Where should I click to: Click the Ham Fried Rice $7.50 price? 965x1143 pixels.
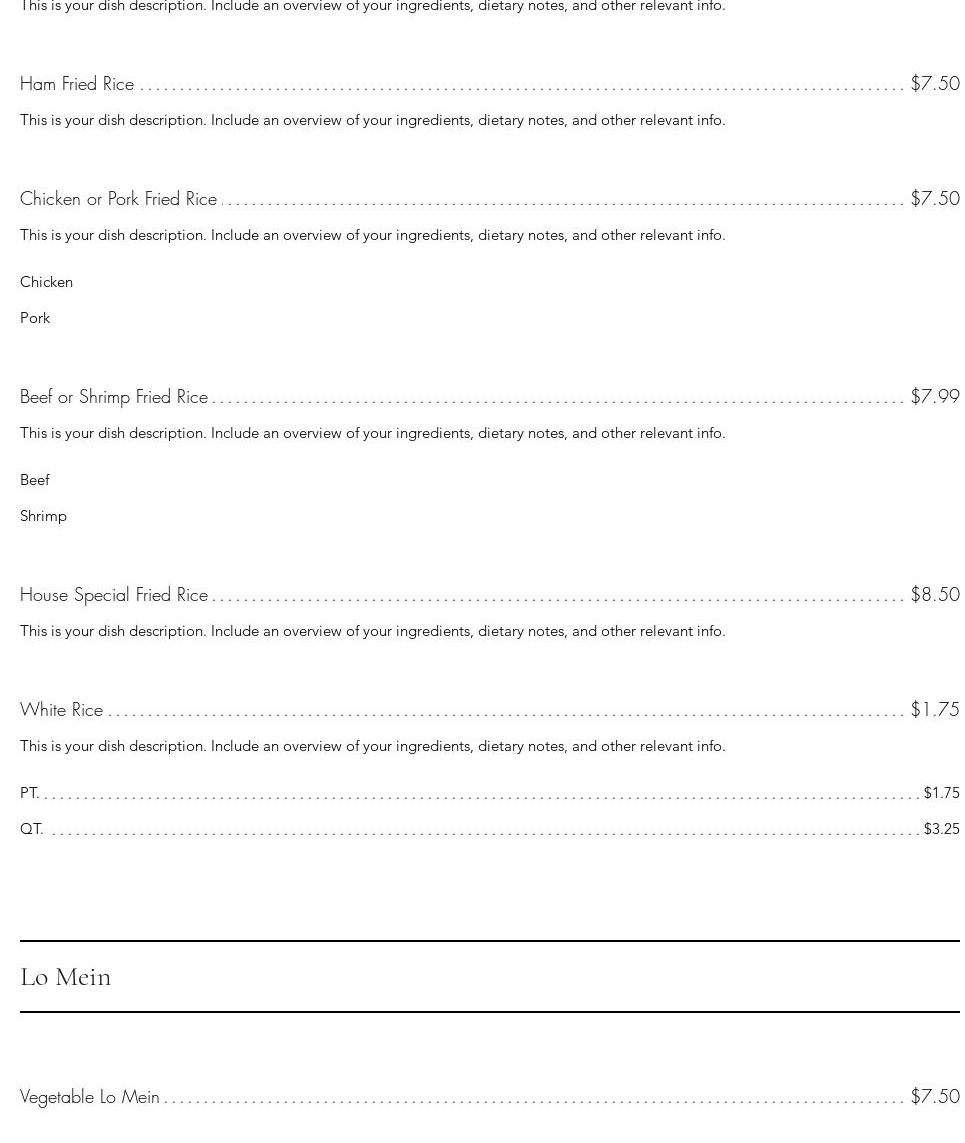934,84
